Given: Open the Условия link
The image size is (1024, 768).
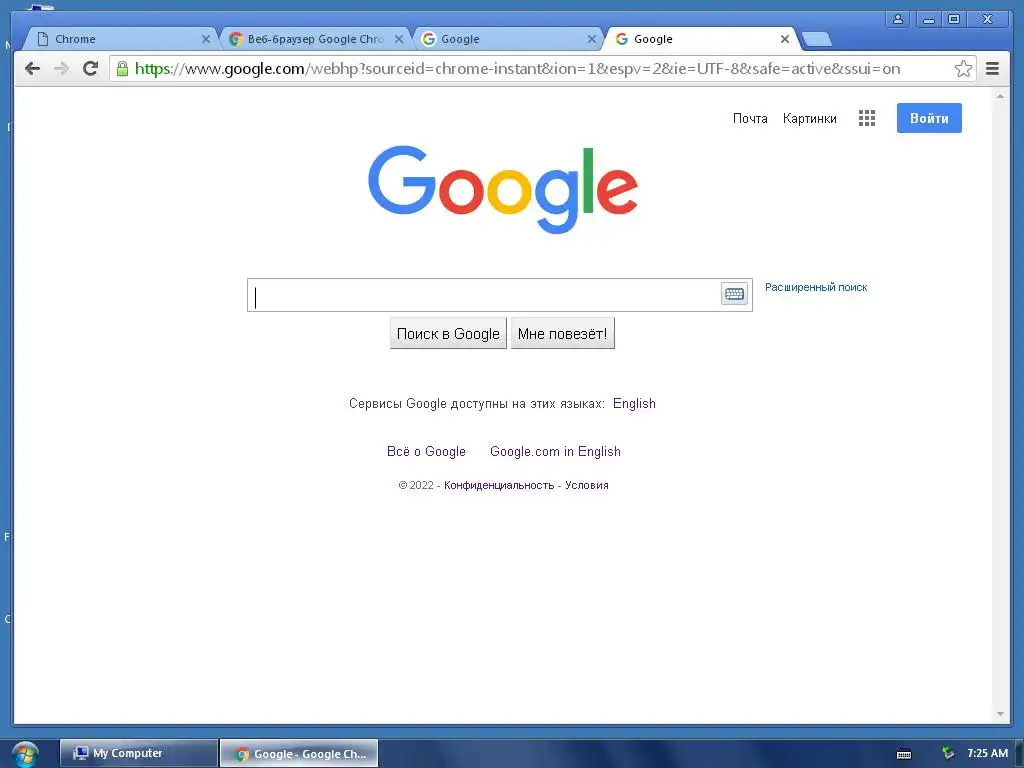Looking at the screenshot, I should pyautogui.click(x=586, y=485).
